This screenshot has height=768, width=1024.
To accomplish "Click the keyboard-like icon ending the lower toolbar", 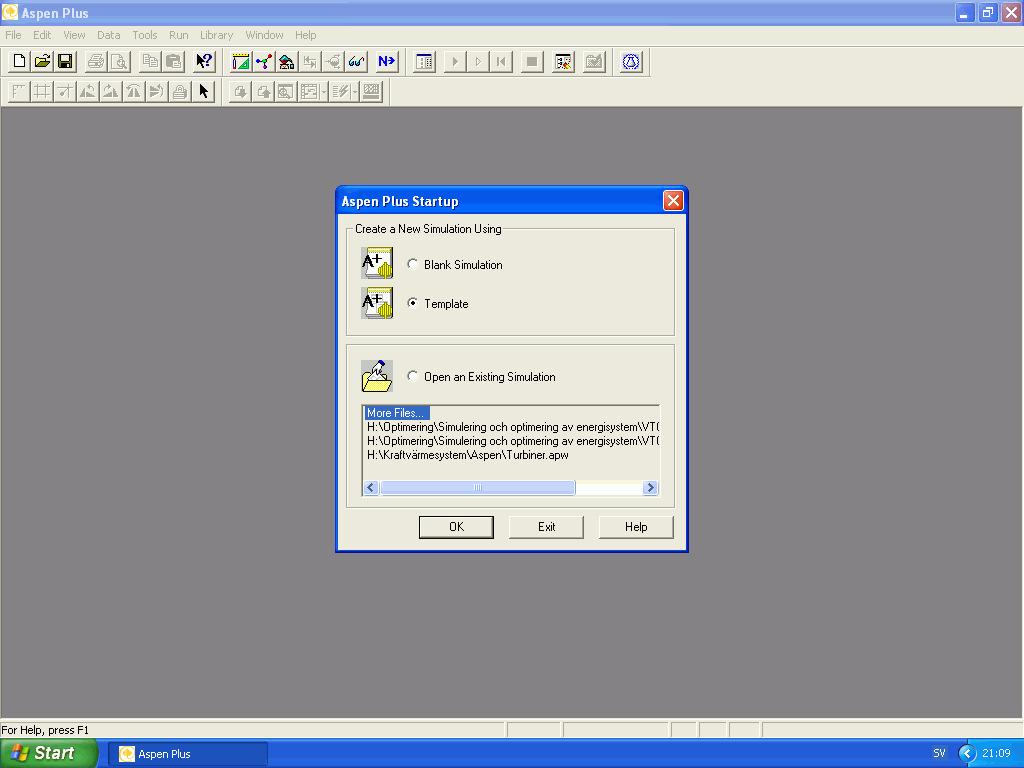I will [372, 91].
